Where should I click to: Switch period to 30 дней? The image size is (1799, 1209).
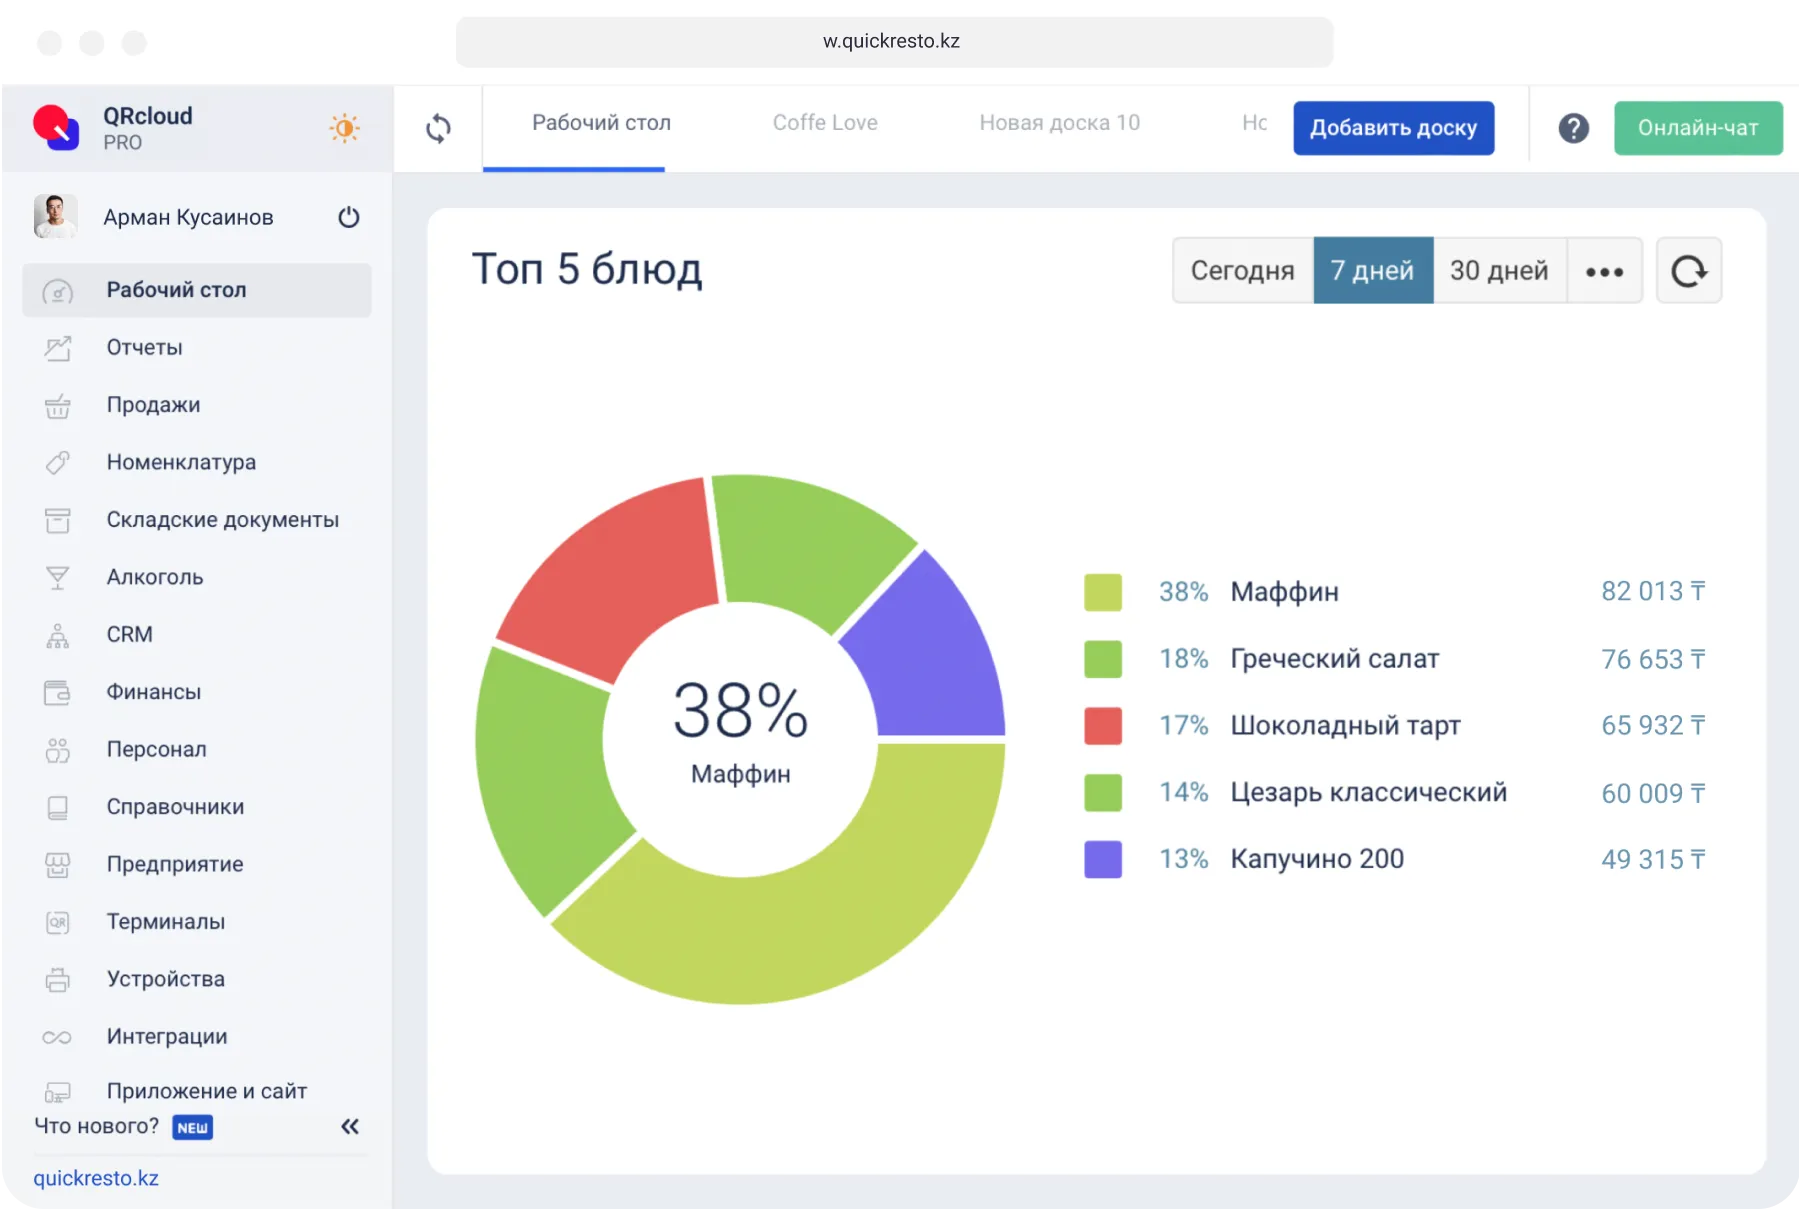tap(1498, 271)
